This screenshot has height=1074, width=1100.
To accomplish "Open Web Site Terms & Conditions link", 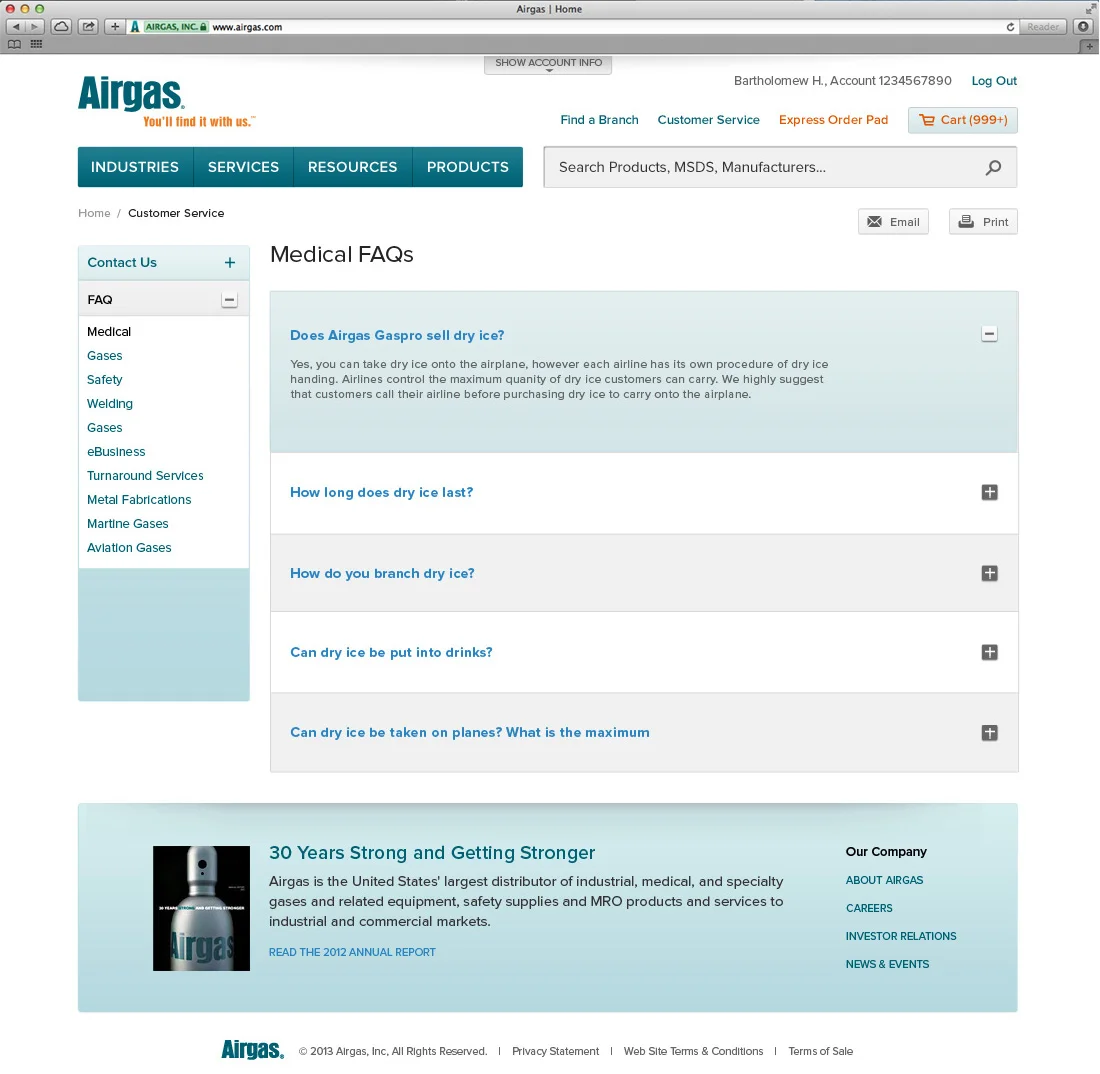I will coord(693,1051).
